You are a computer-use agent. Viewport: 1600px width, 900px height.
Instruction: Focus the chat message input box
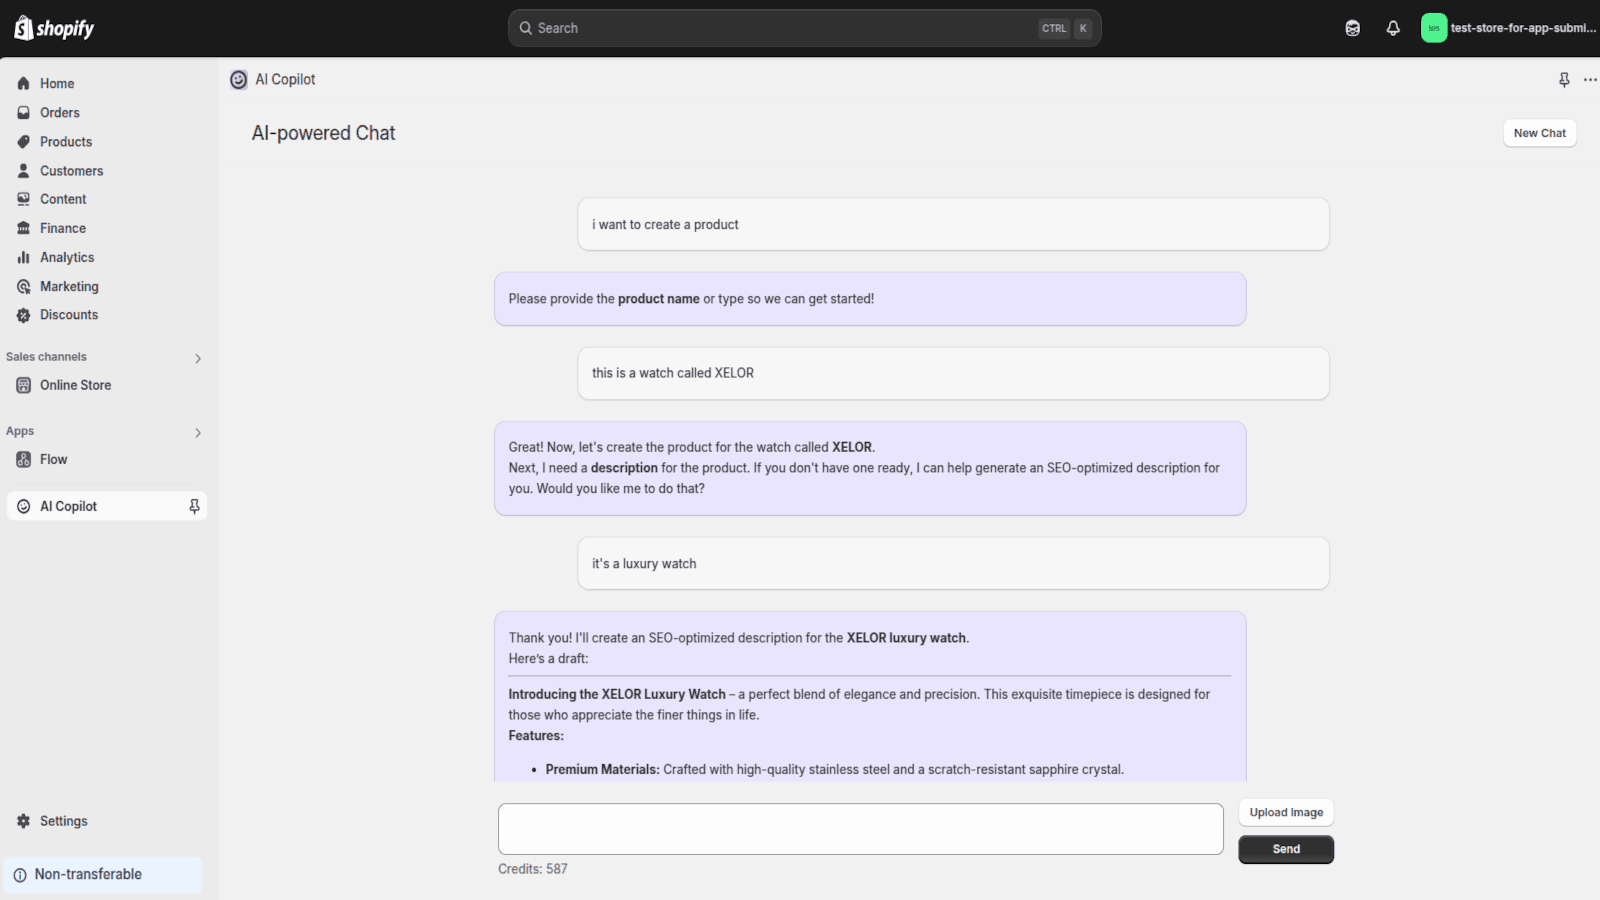pos(860,829)
